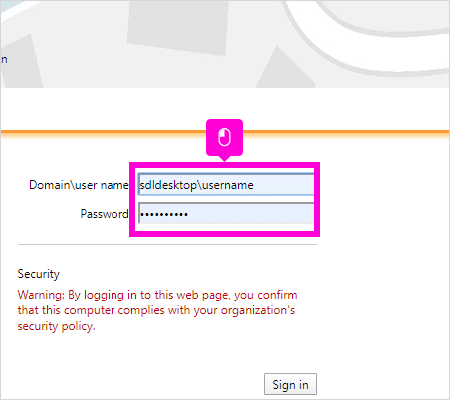Click the gray square shape in the banner
450x400 pixels.
pos(178,26)
